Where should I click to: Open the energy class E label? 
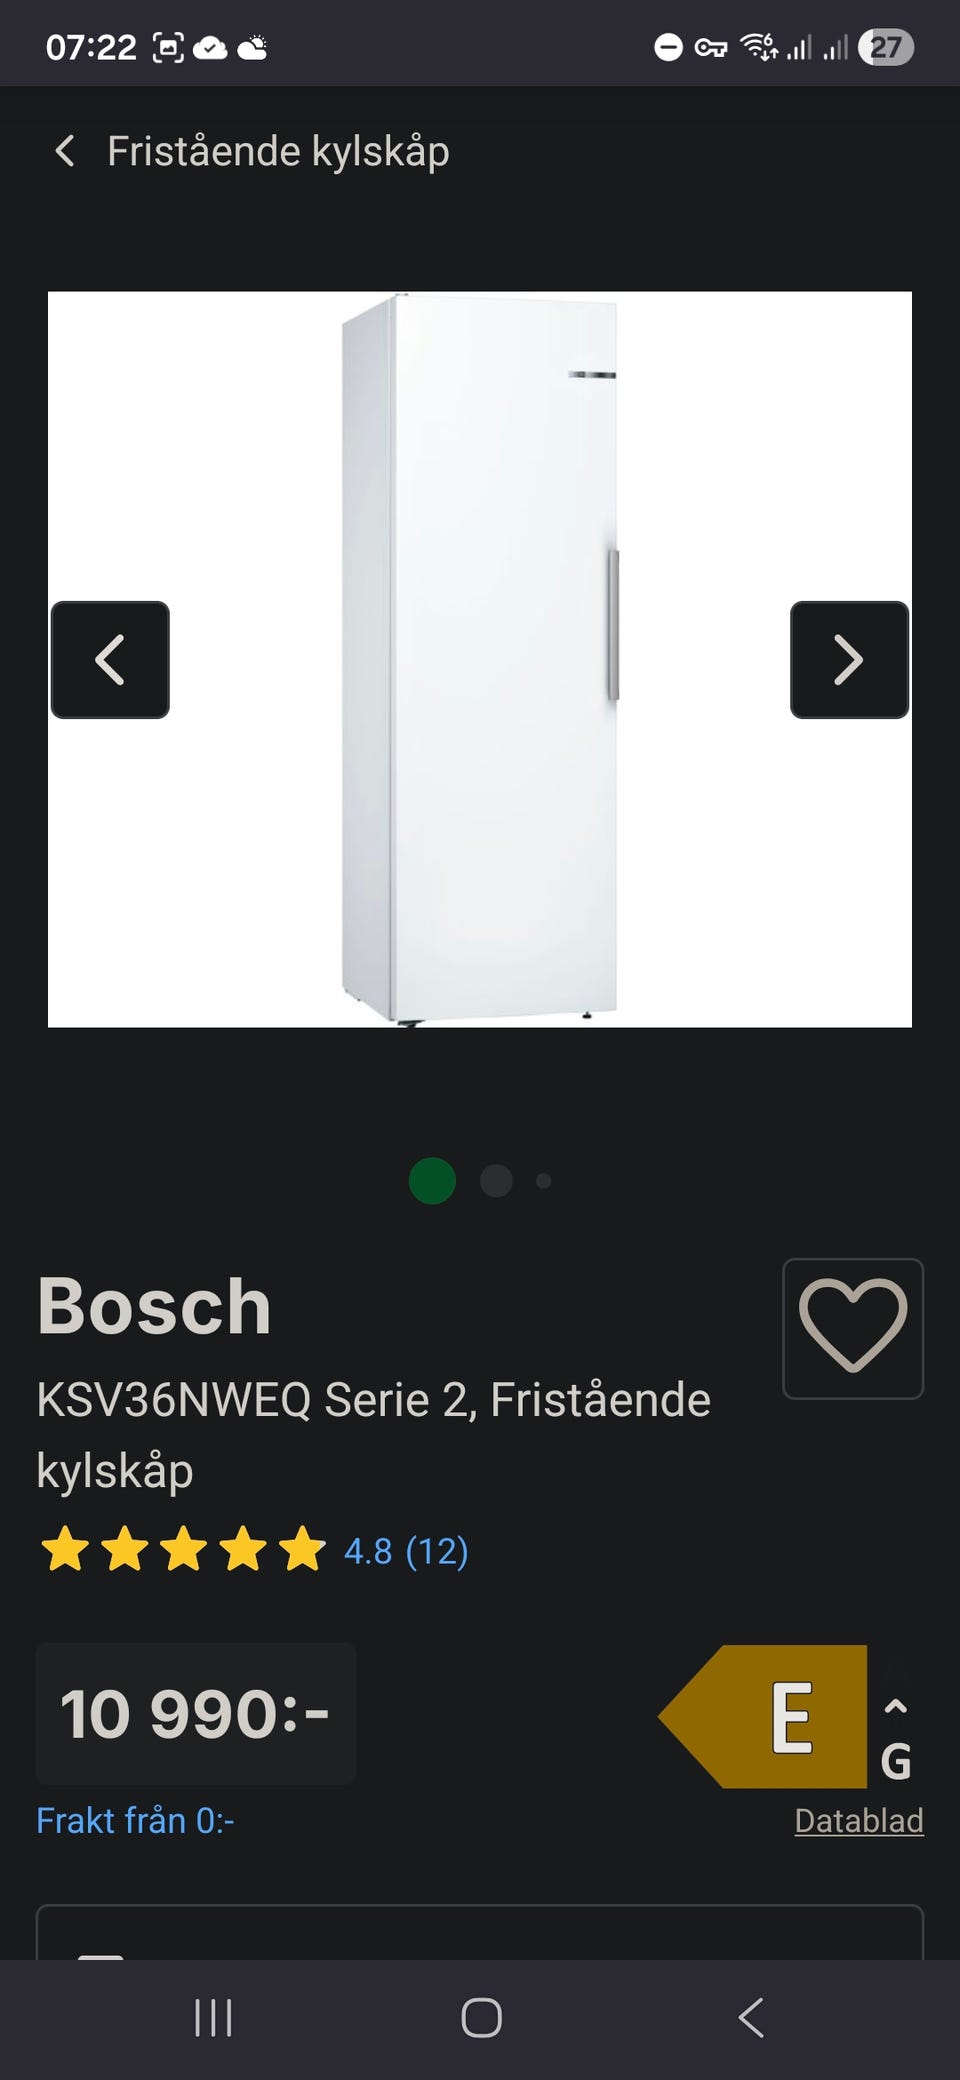coord(763,1716)
